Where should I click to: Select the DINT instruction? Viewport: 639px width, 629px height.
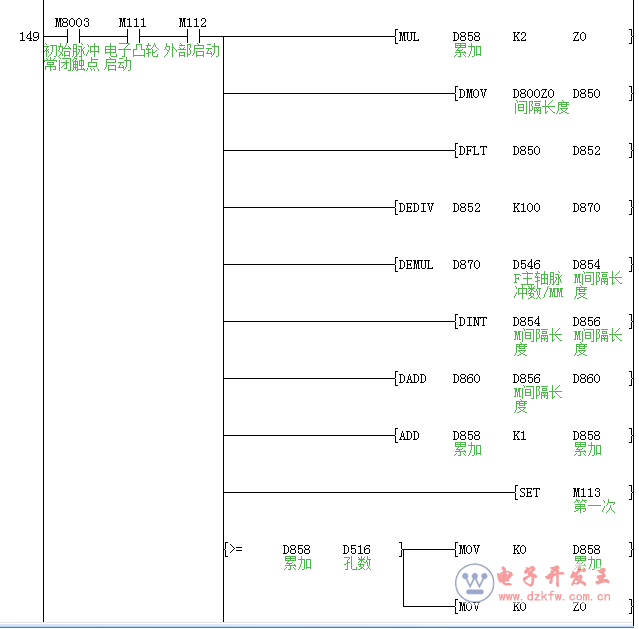[x=472, y=322]
